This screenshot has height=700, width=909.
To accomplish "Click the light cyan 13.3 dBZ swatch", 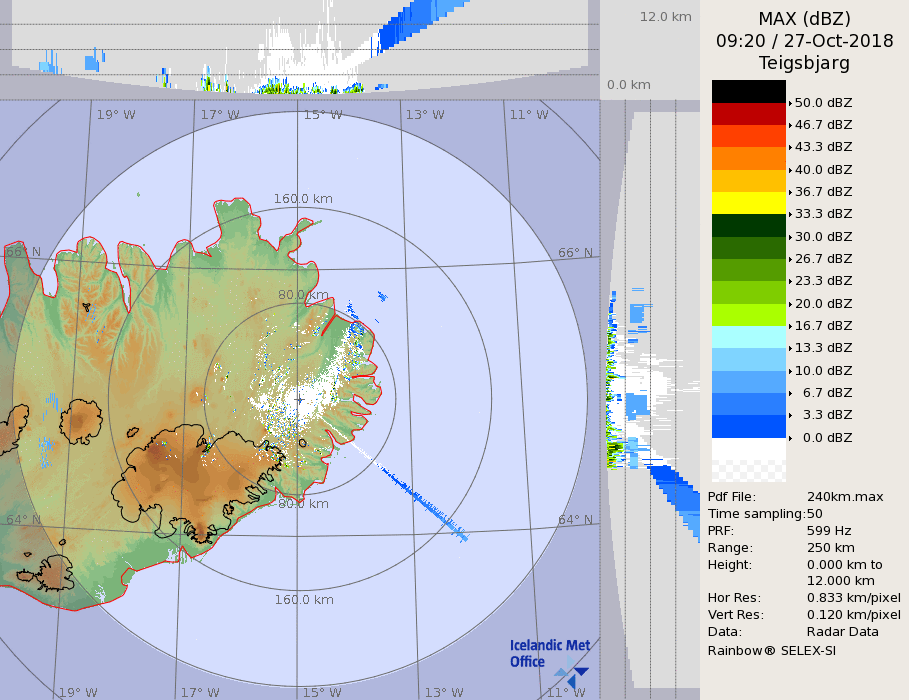I will point(748,337).
